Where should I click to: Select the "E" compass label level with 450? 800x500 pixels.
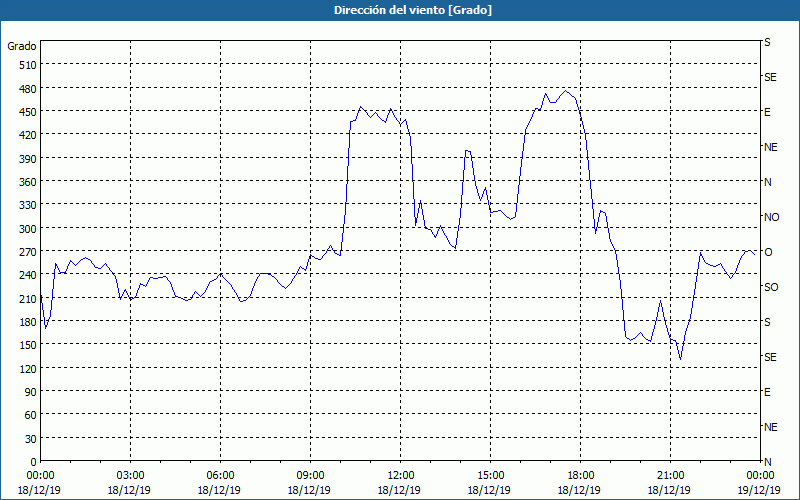pos(767,112)
